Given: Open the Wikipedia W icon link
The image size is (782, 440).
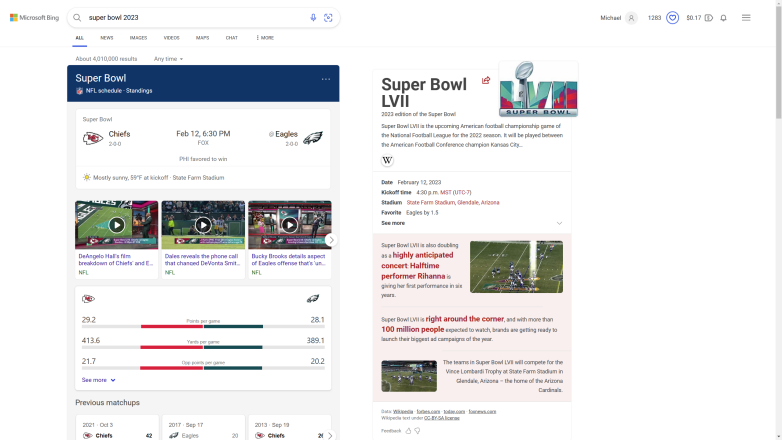Looking at the screenshot, I should pos(388,160).
